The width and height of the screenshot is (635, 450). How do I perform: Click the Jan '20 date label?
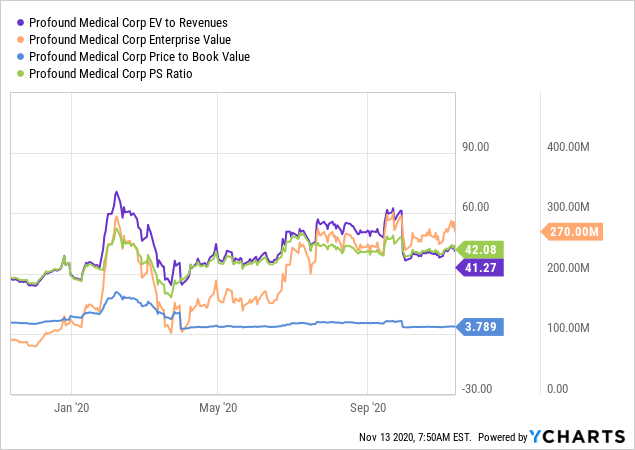tap(72, 408)
